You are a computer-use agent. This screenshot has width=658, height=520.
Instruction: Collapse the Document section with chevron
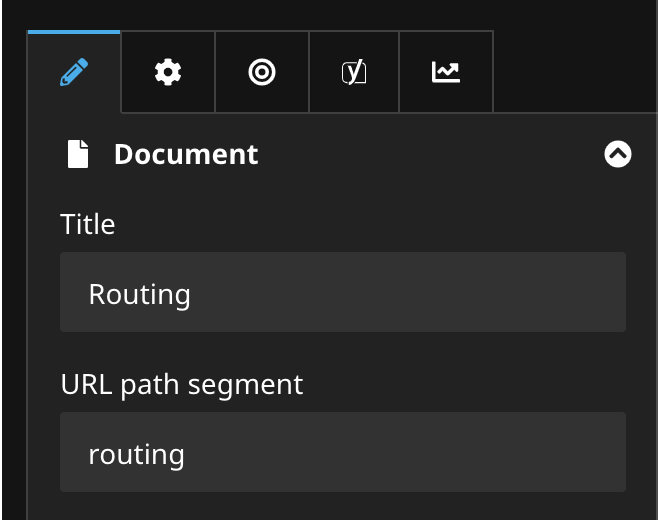tap(618, 154)
